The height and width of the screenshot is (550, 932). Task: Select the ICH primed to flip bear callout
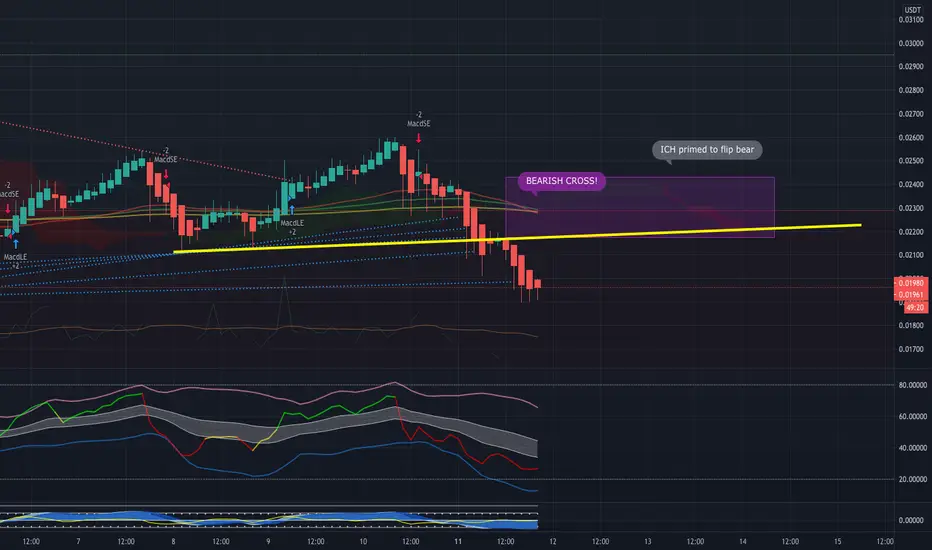click(x=707, y=150)
